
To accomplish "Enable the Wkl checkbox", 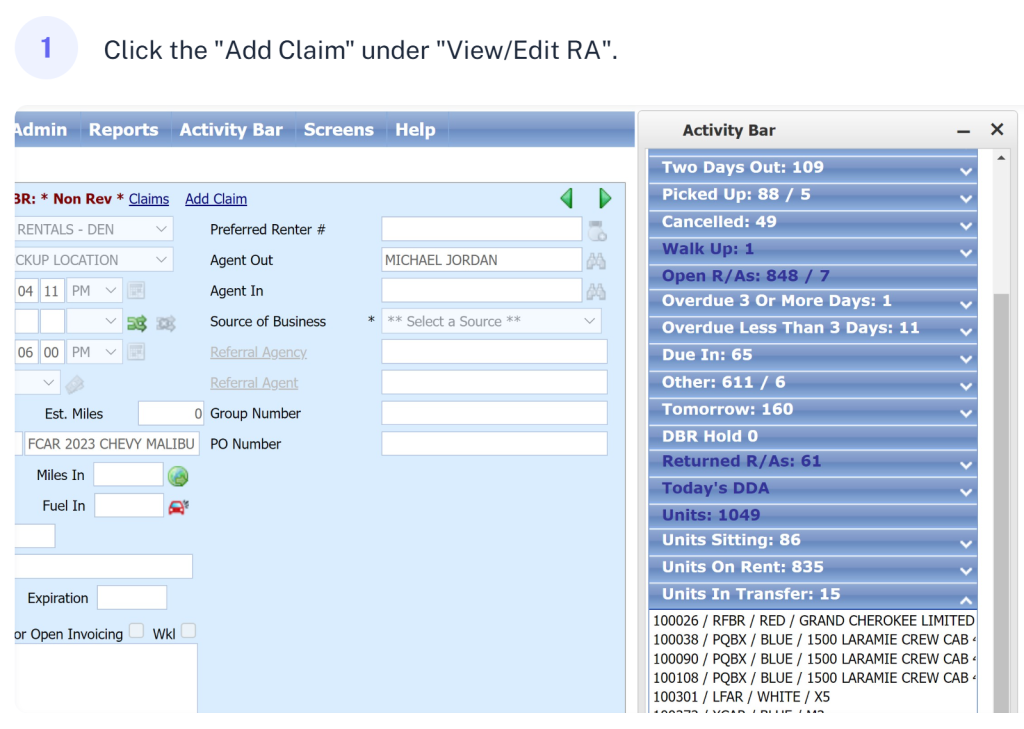I will tap(188, 631).
